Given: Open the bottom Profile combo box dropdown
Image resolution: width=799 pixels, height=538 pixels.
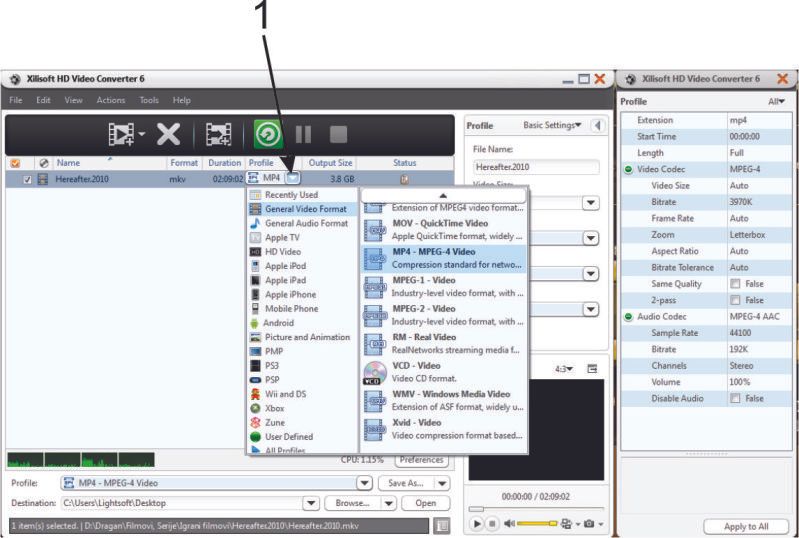Looking at the screenshot, I should click(x=364, y=482).
